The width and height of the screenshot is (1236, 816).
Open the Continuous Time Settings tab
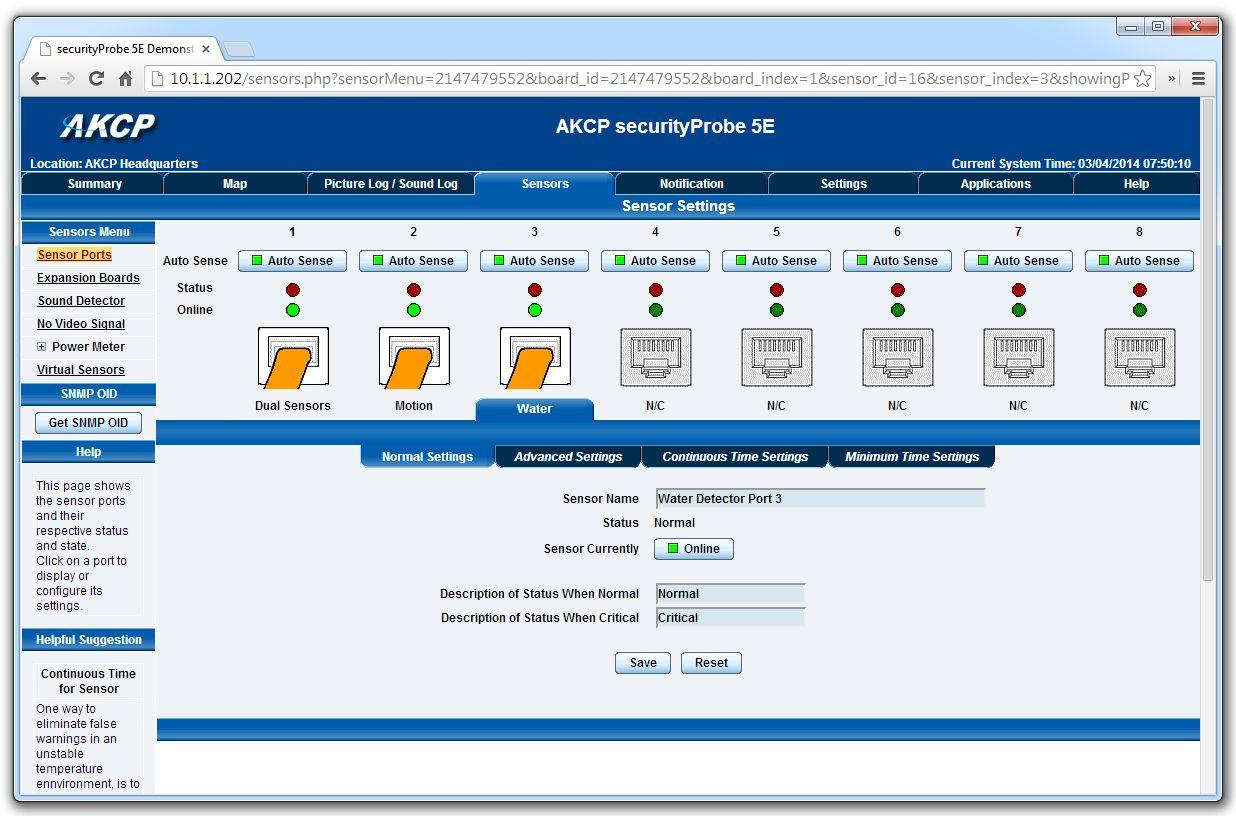point(735,457)
